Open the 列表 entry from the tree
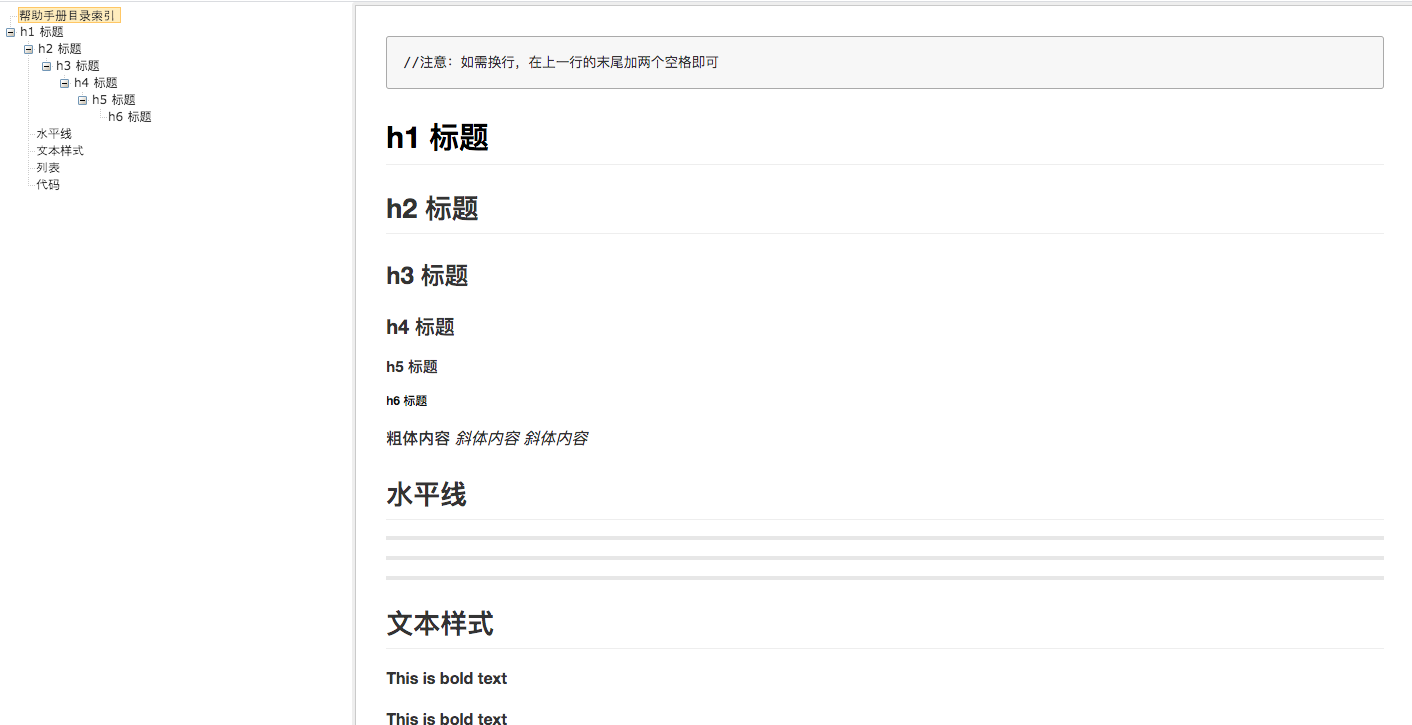 47,167
